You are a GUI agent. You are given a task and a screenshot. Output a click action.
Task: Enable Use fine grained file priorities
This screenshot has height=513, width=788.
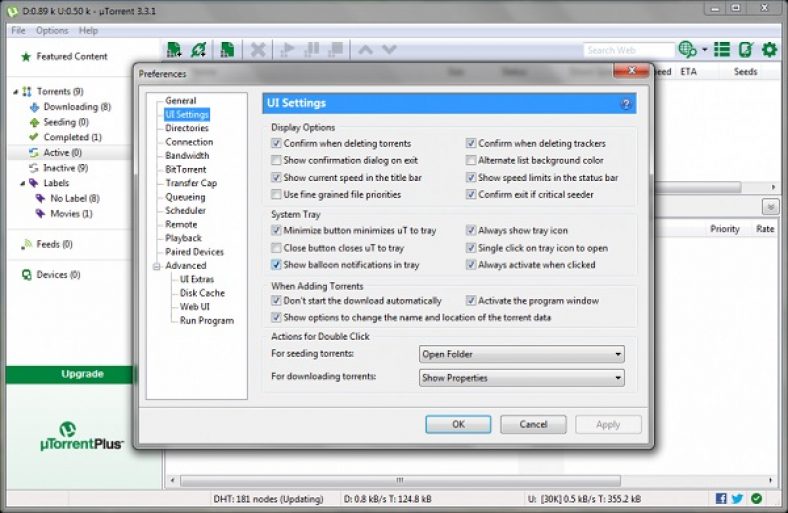pos(276,194)
